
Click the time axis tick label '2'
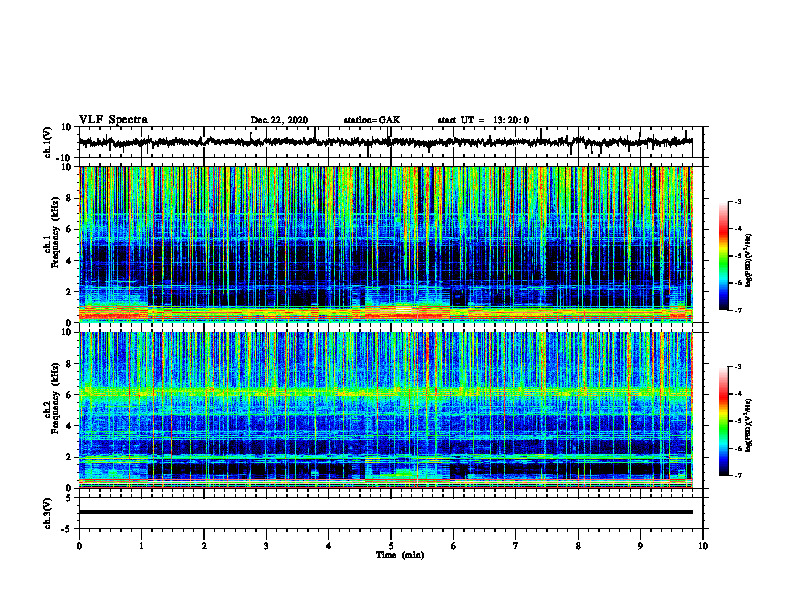coord(204,546)
